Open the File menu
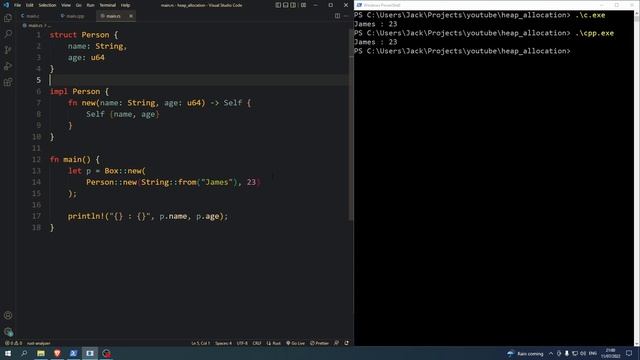Screen dimensions: 640x360 pos(18,5)
